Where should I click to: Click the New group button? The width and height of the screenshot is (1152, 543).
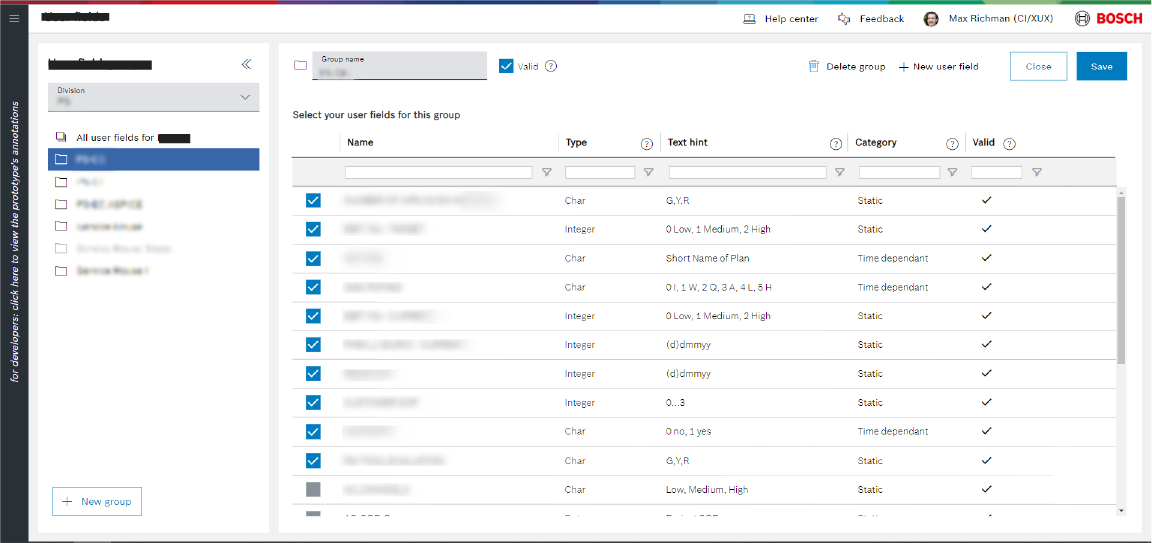coord(97,502)
